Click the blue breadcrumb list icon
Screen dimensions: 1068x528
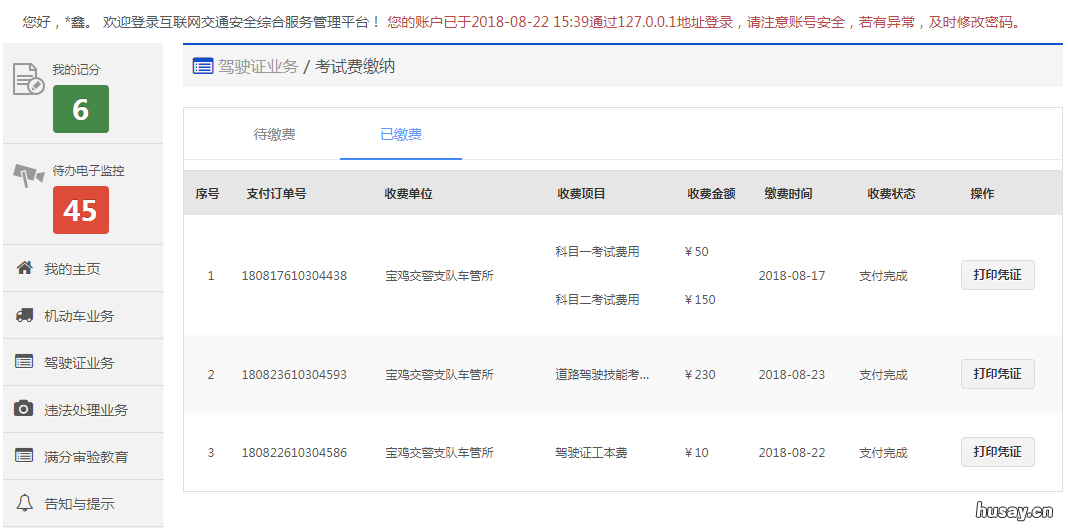point(203,66)
